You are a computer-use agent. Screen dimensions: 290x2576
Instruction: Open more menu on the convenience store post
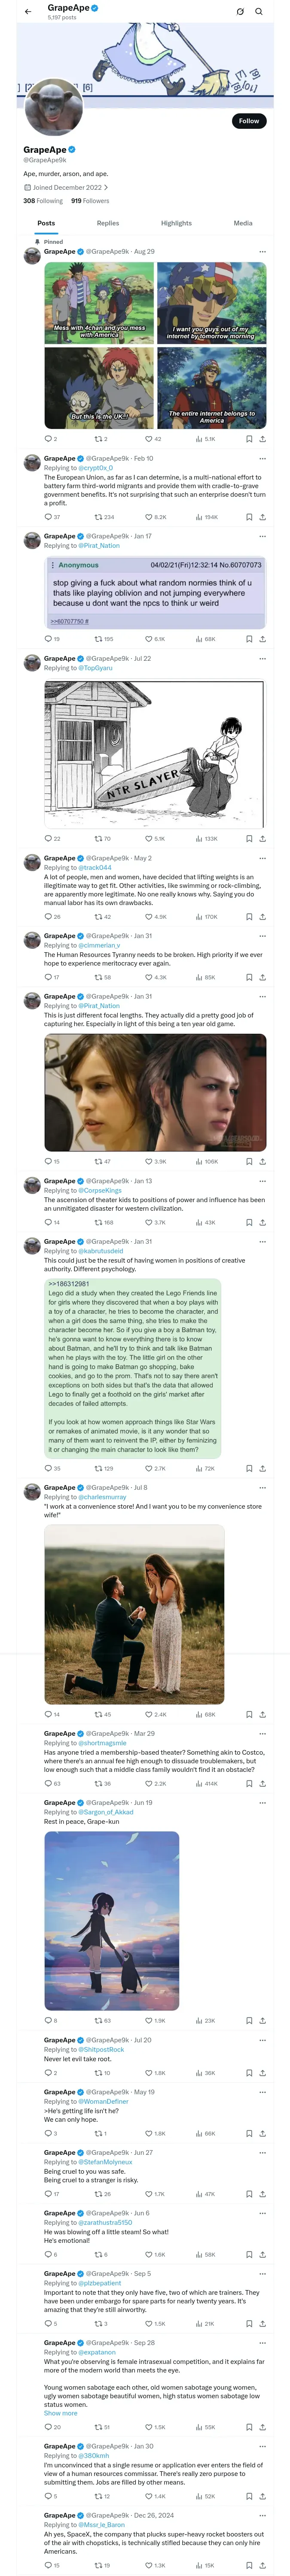pos(263,1488)
